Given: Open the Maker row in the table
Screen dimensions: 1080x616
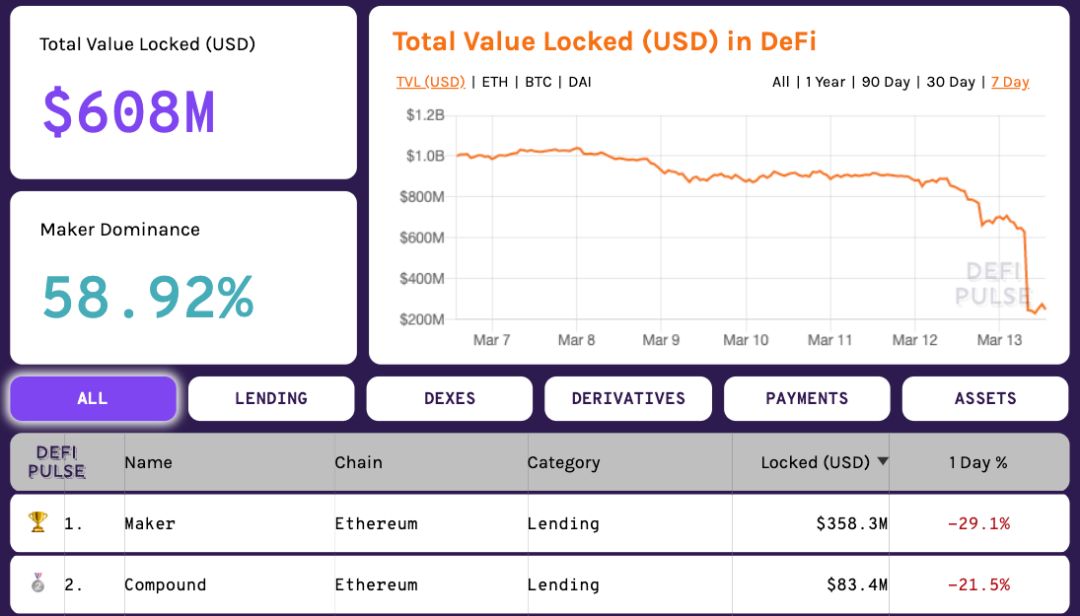Looking at the screenshot, I should pyautogui.click(x=150, y=523).
